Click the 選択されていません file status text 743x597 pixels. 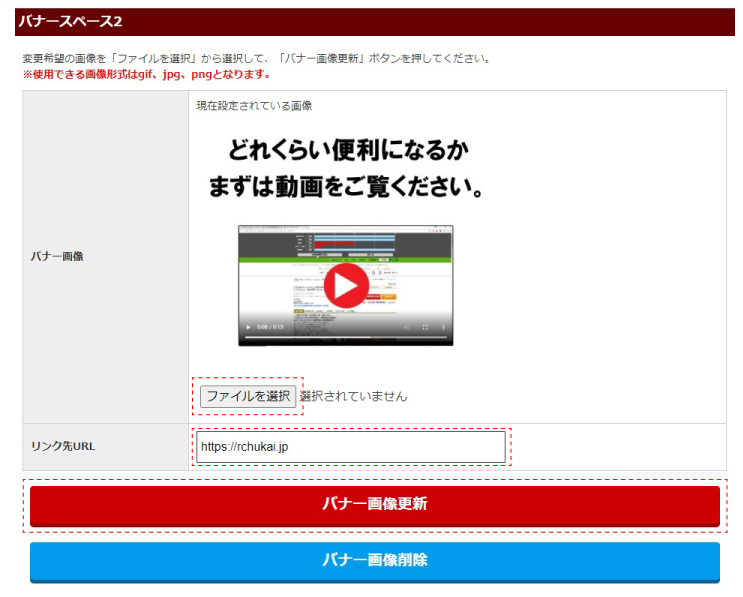point(353,396)
